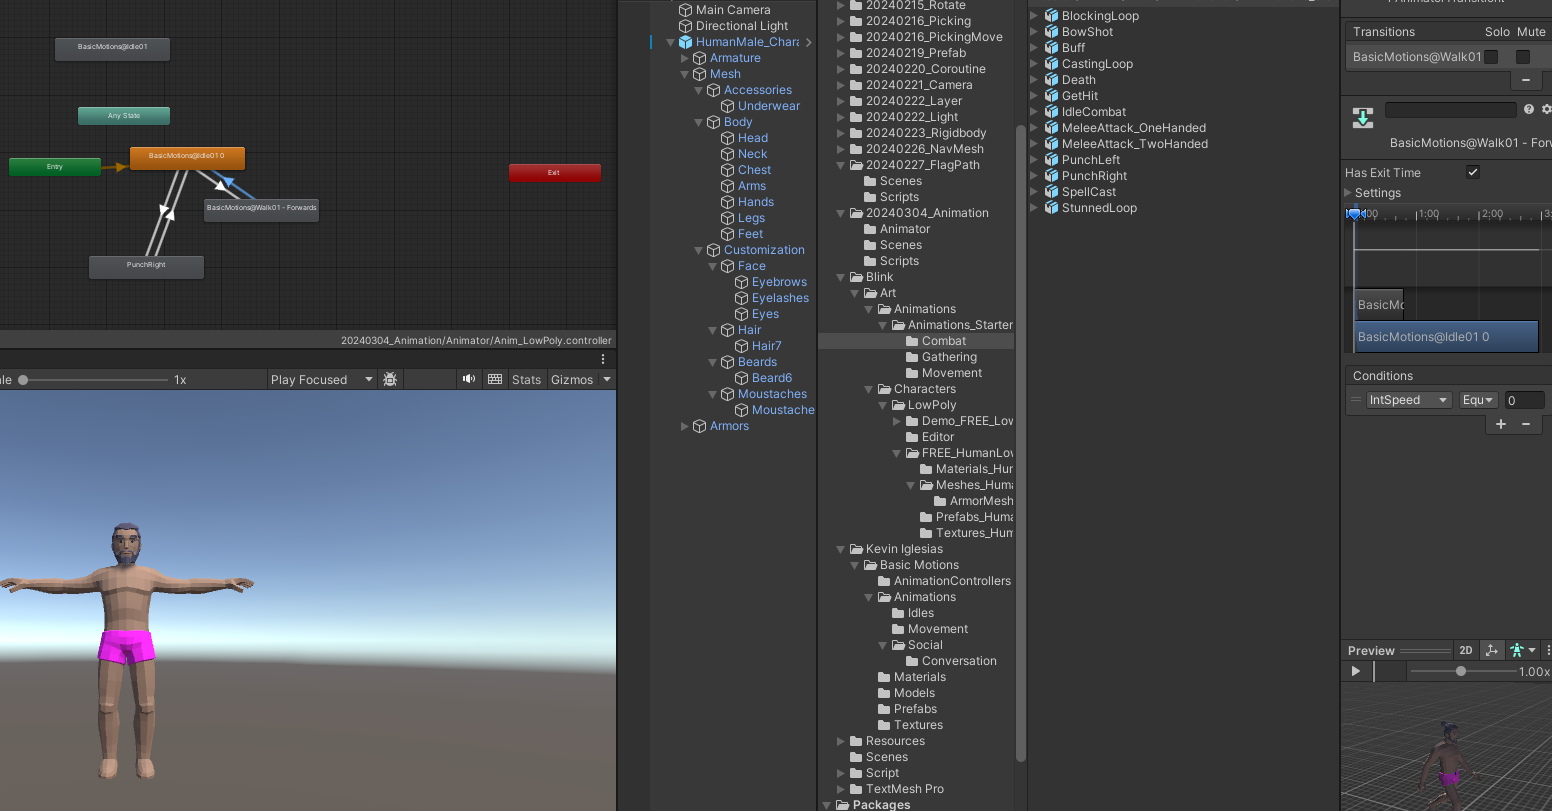Select the LowPoly characters folder
Image resolution: width=1552 pixels, height=811 pixels.
coord(931,405)
